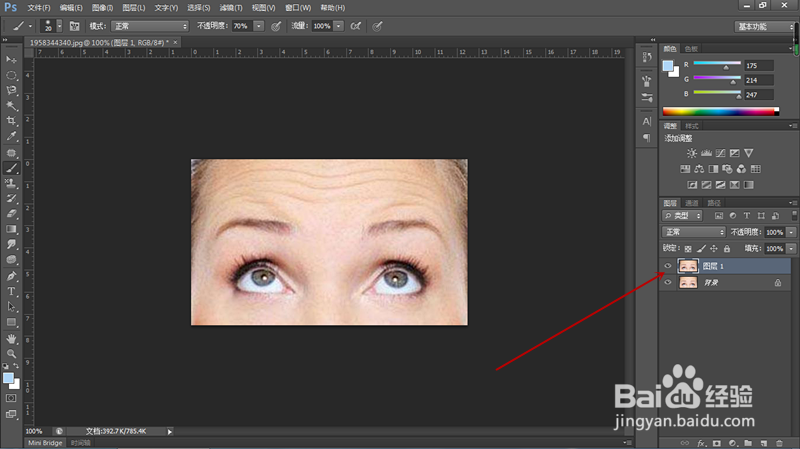Select the Eyedropper tool
This screenshot has height=449, width=800.
(11, 136)
